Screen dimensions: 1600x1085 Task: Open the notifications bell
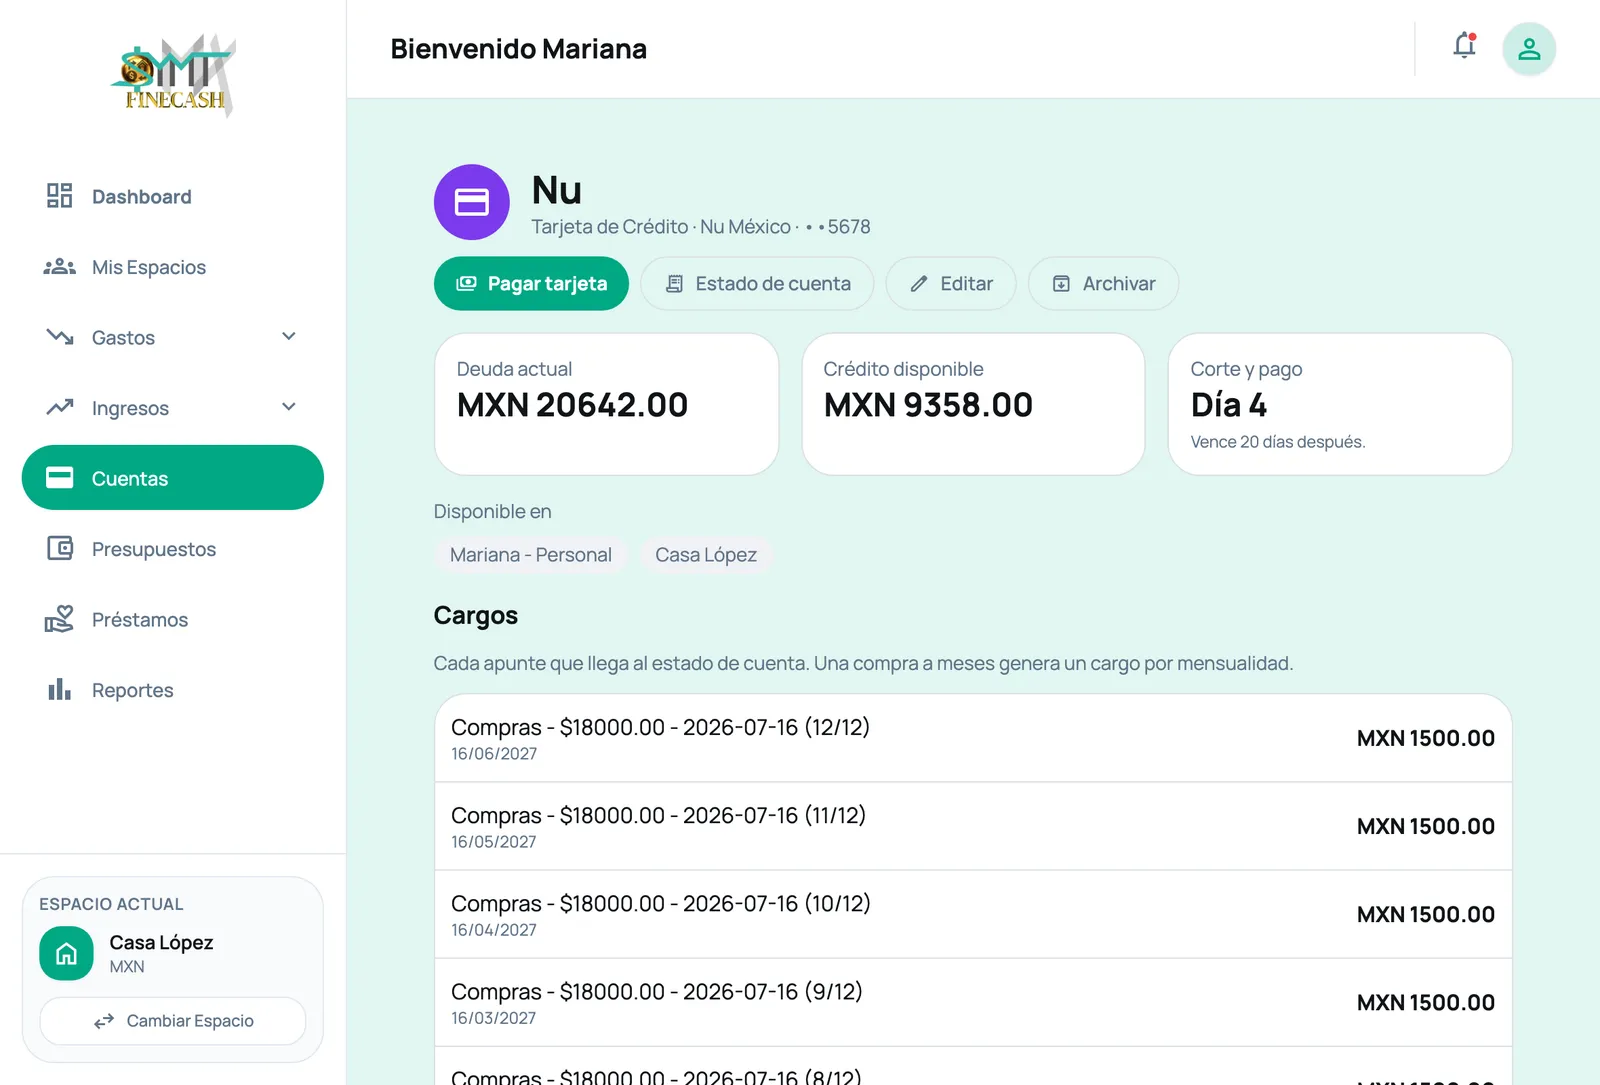(1465, 46)
